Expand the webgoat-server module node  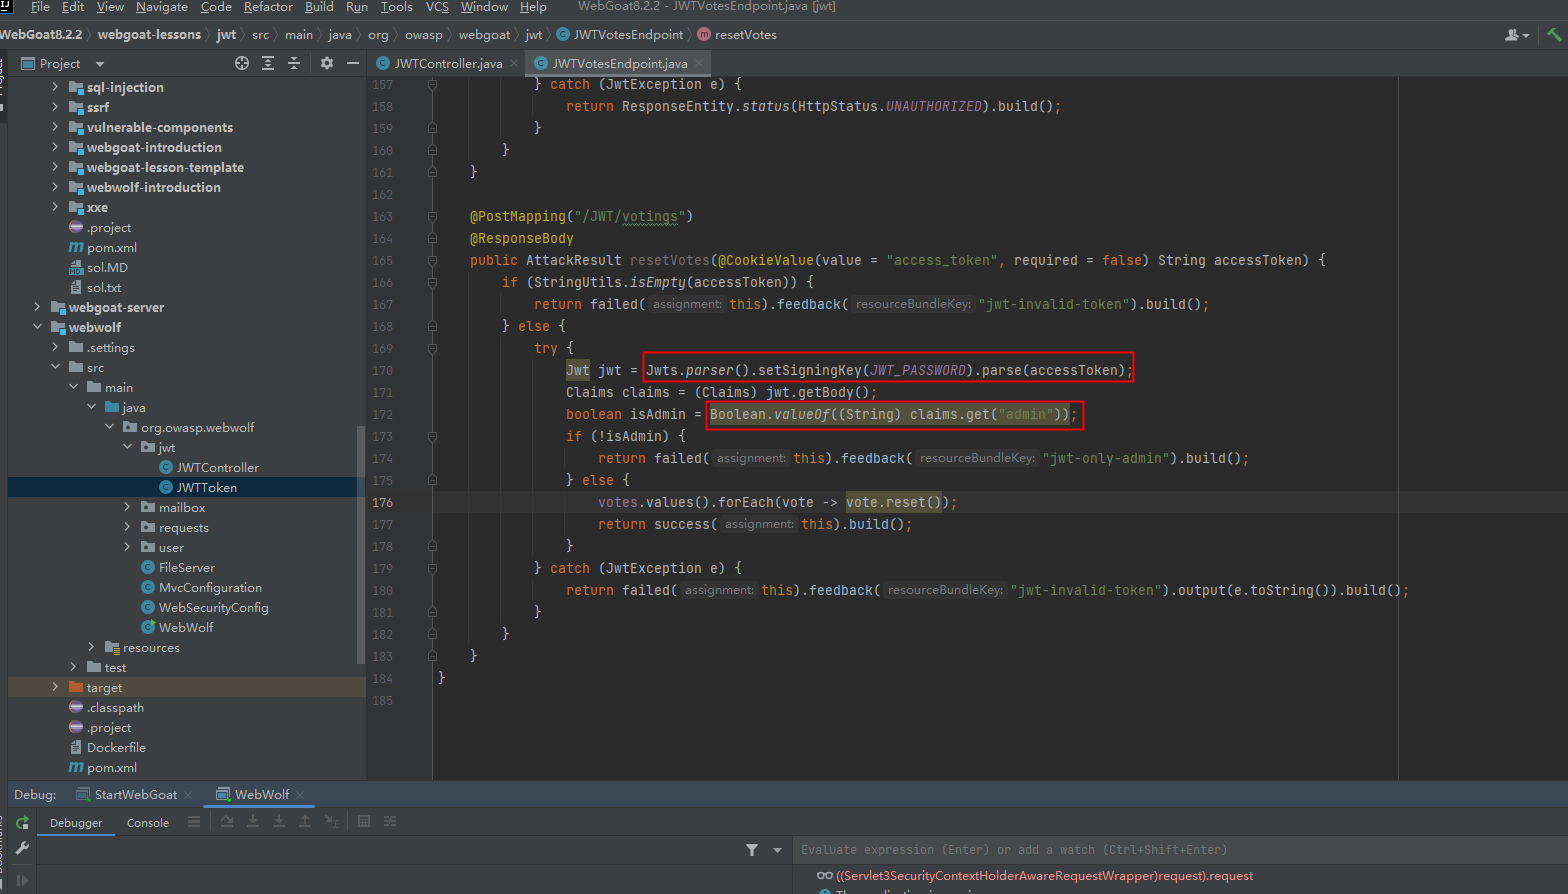pos(37,307)
